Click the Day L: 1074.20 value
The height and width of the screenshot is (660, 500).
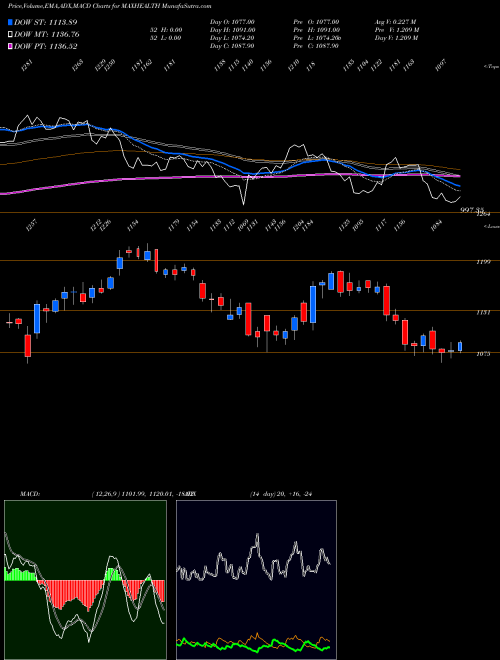pos(232,38)
